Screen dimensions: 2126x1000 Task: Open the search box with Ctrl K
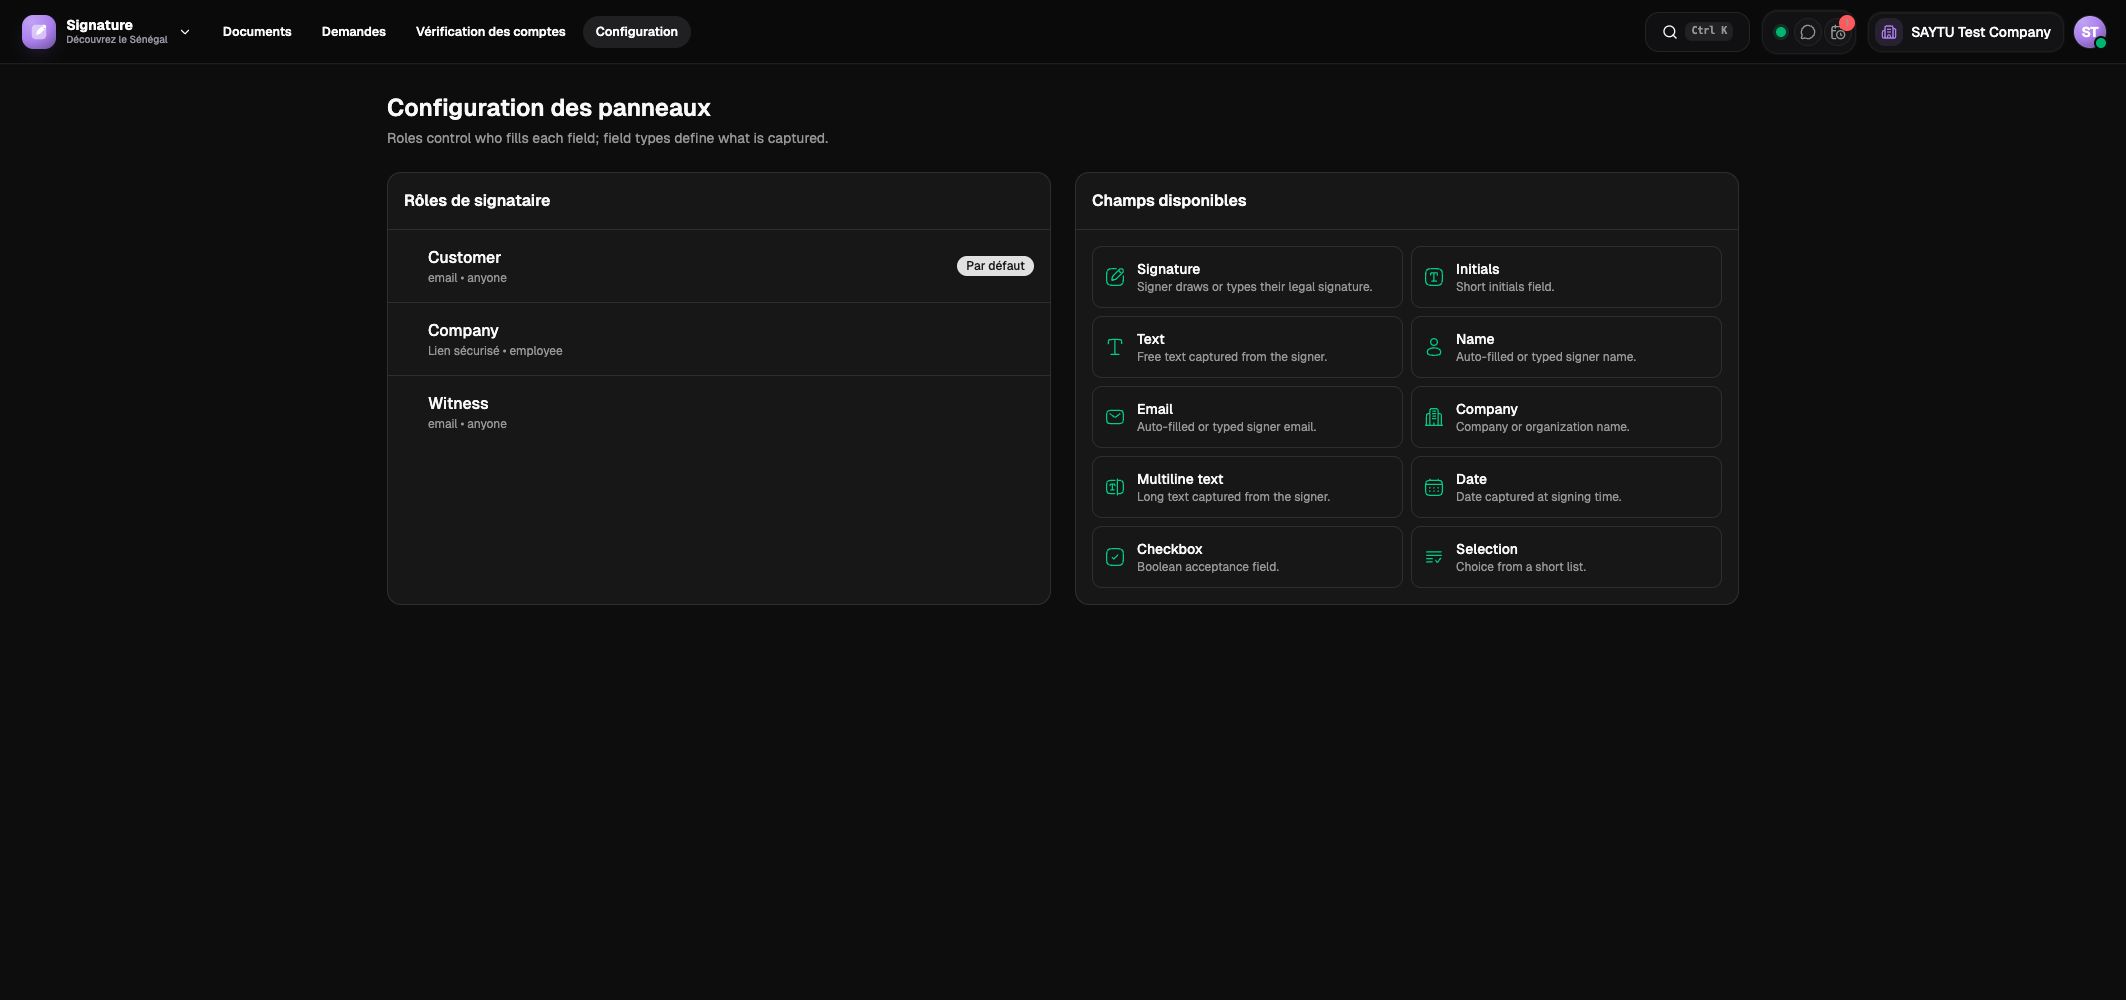pos(1697,32)
